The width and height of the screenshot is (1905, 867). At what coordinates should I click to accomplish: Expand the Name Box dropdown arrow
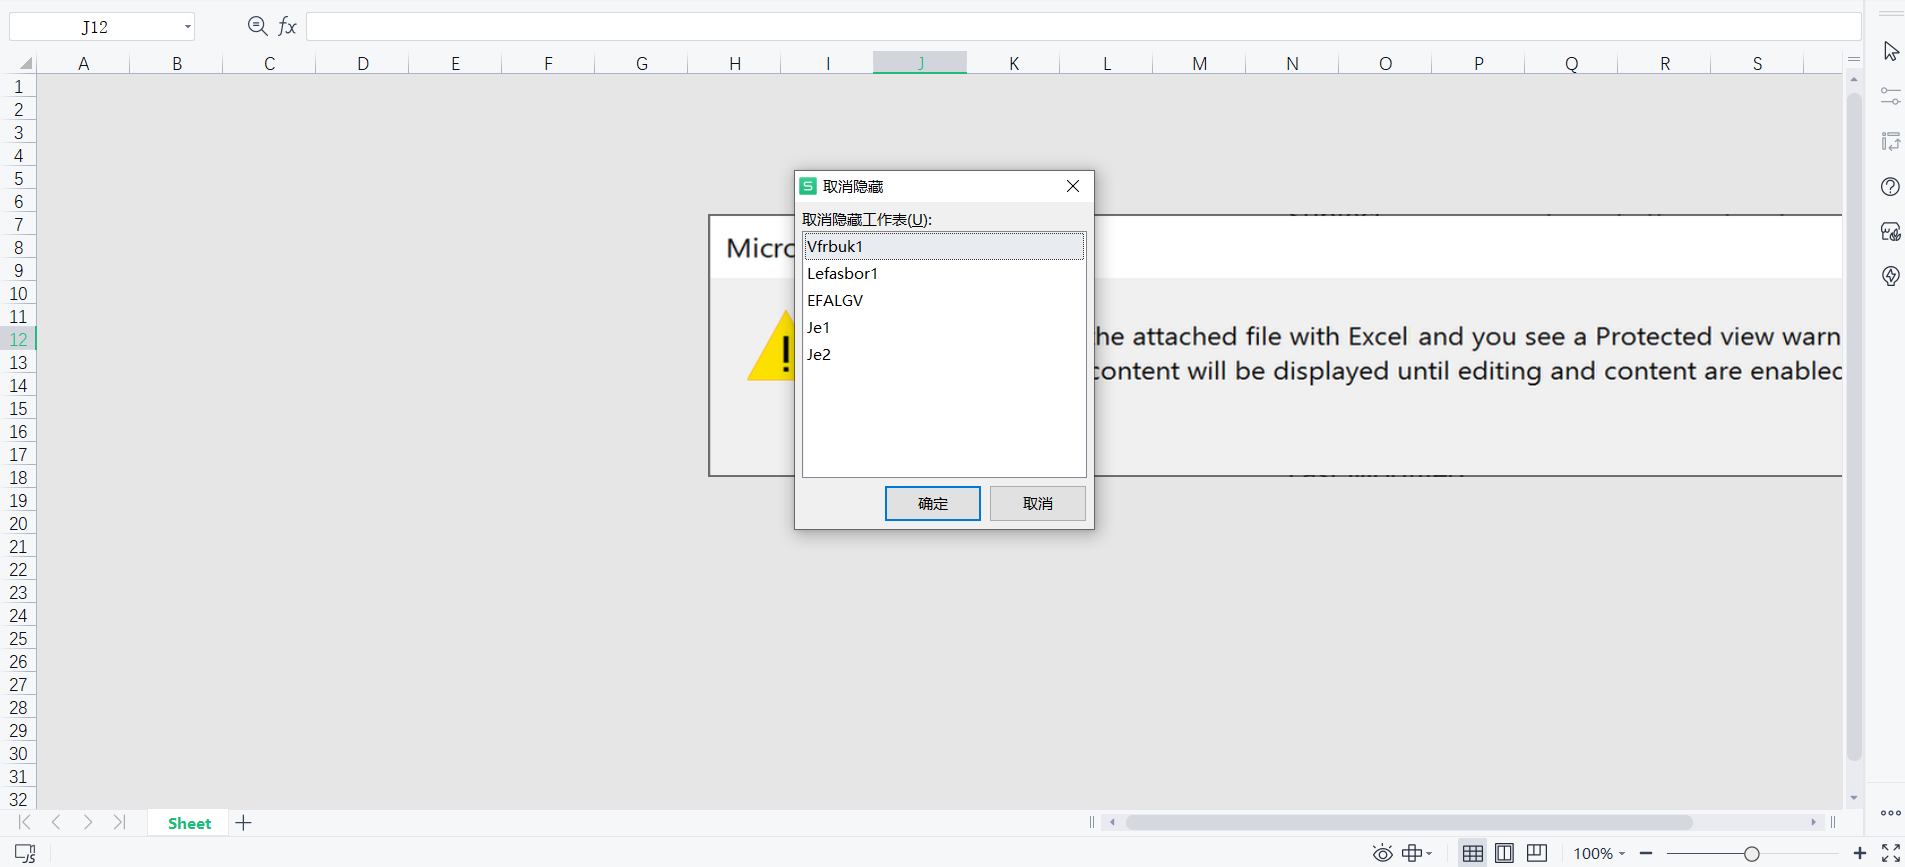[x=187, y=27]
